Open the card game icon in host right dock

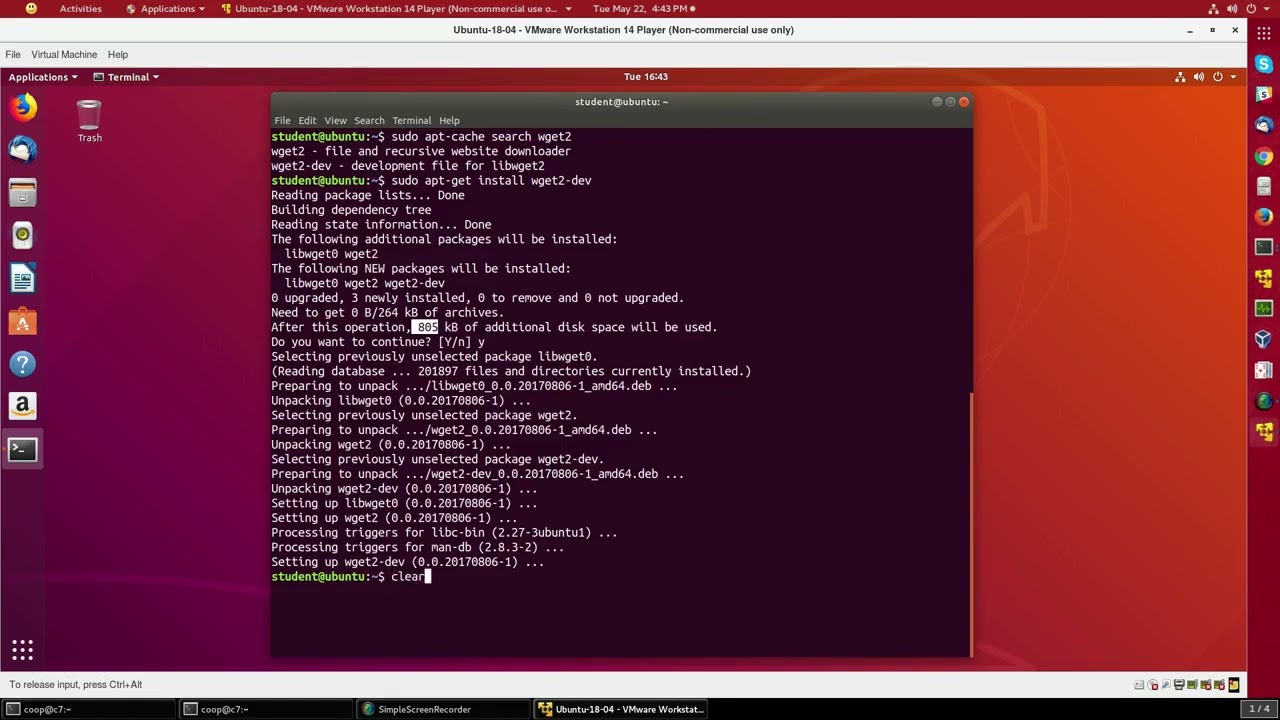1264,370
